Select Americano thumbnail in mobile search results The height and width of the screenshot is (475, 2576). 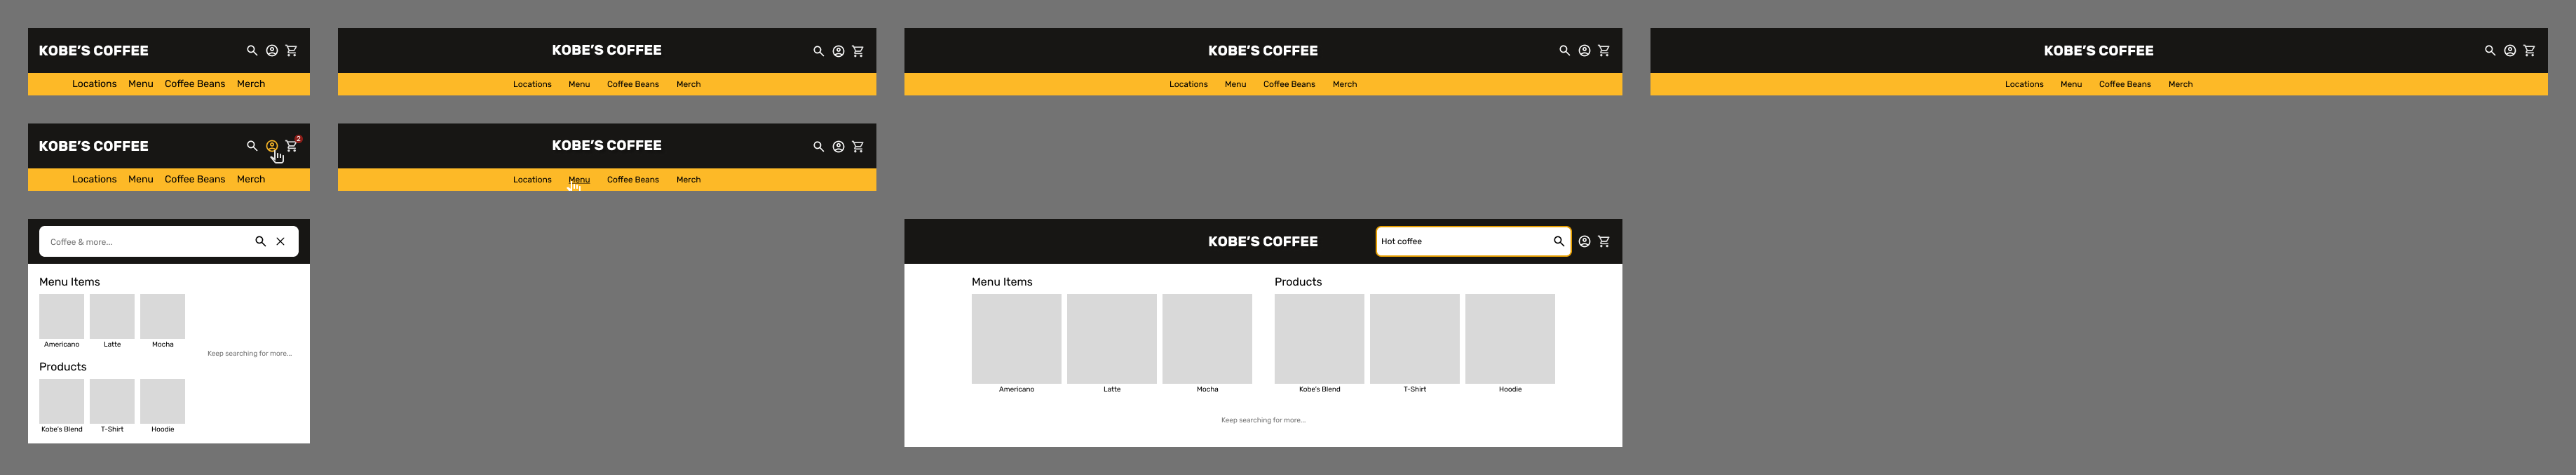point(62,316)
